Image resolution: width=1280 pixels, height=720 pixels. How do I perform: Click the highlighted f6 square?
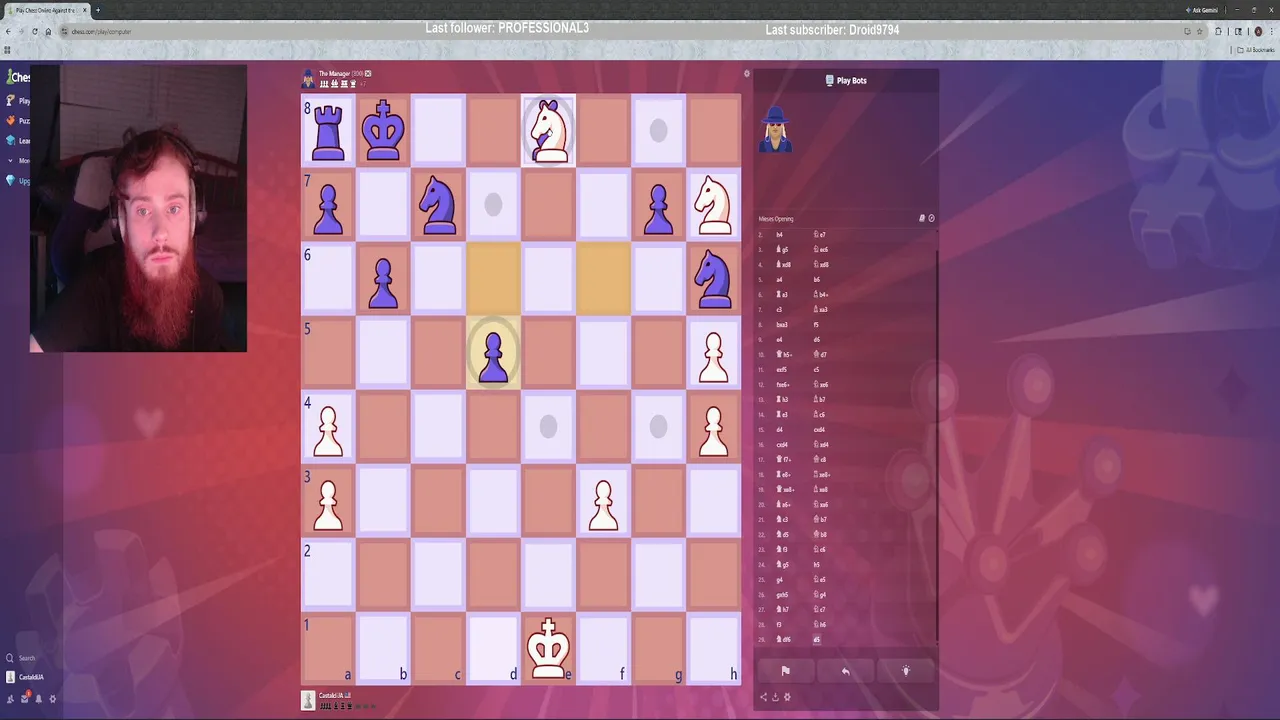[603, 279]
